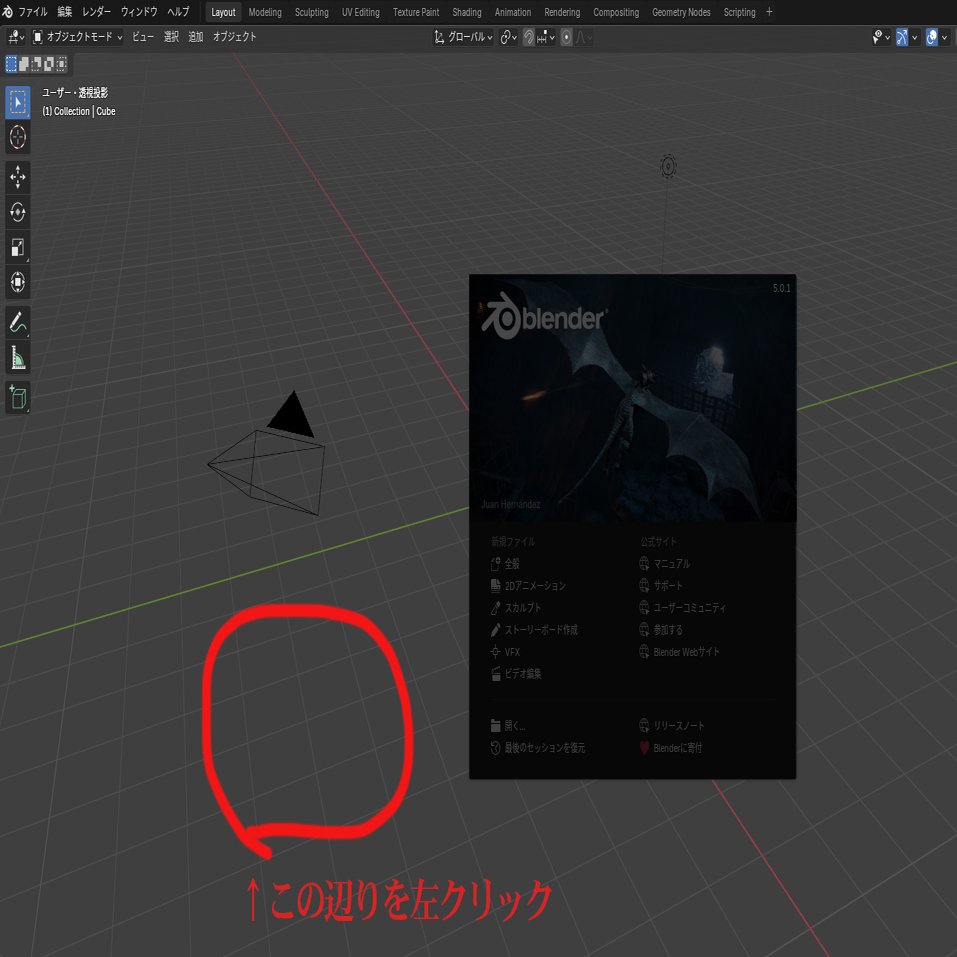
Task: Toggle proportional editing button
Action: click(566, 37)
